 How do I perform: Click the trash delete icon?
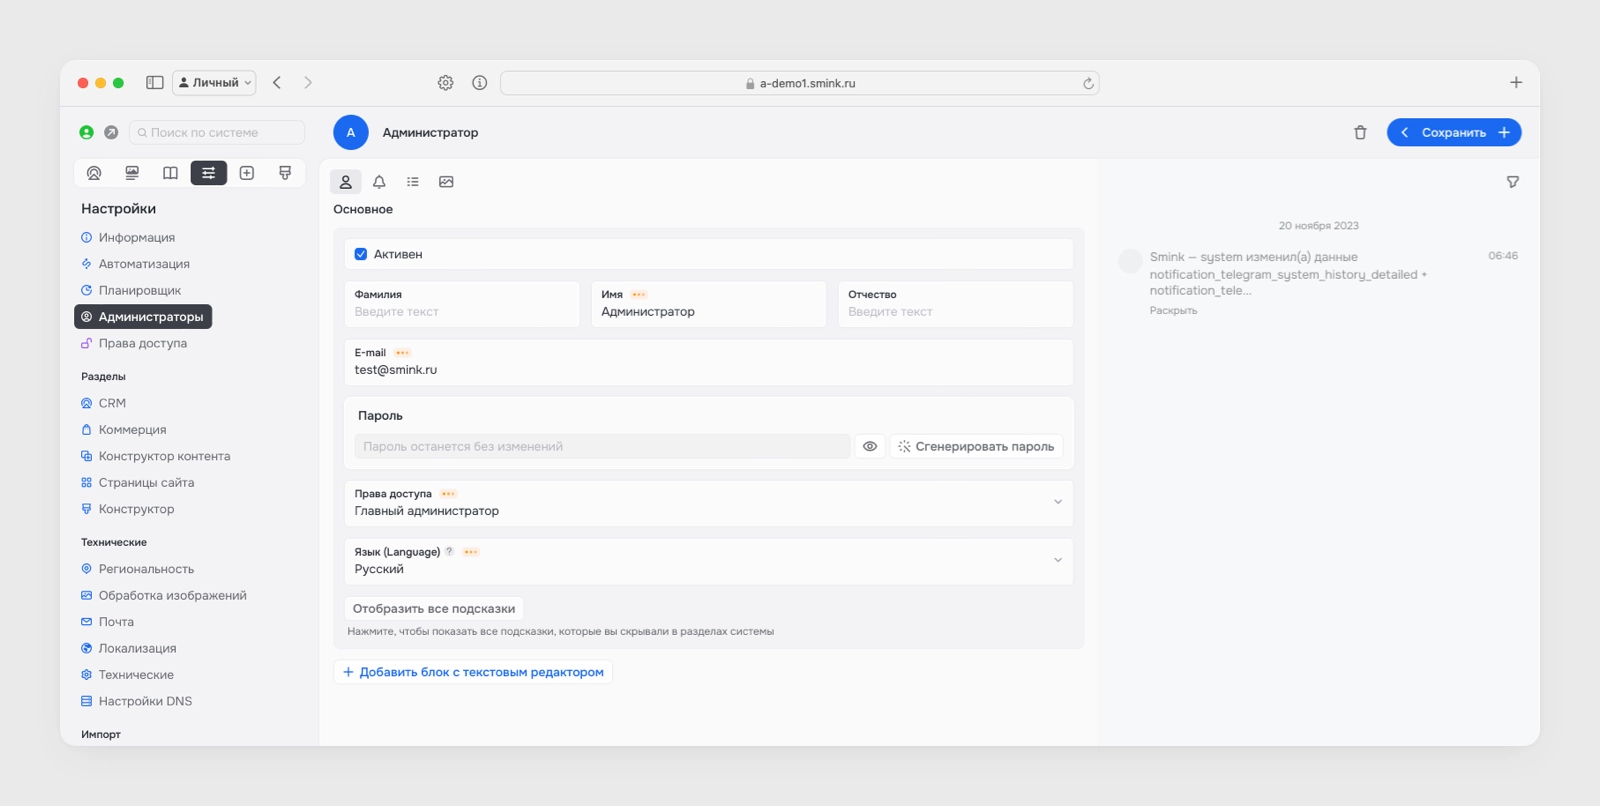[1360, 132]
